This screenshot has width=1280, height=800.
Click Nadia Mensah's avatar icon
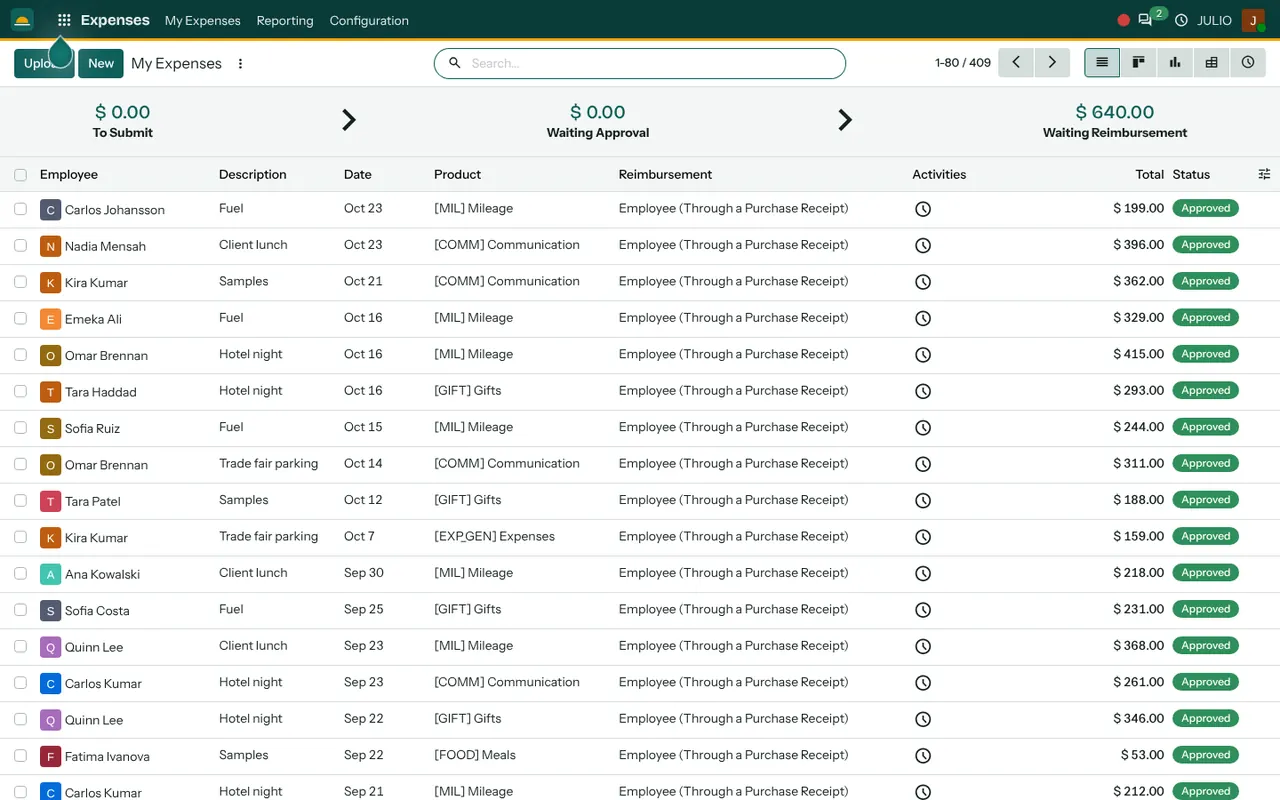coord(50,246)
